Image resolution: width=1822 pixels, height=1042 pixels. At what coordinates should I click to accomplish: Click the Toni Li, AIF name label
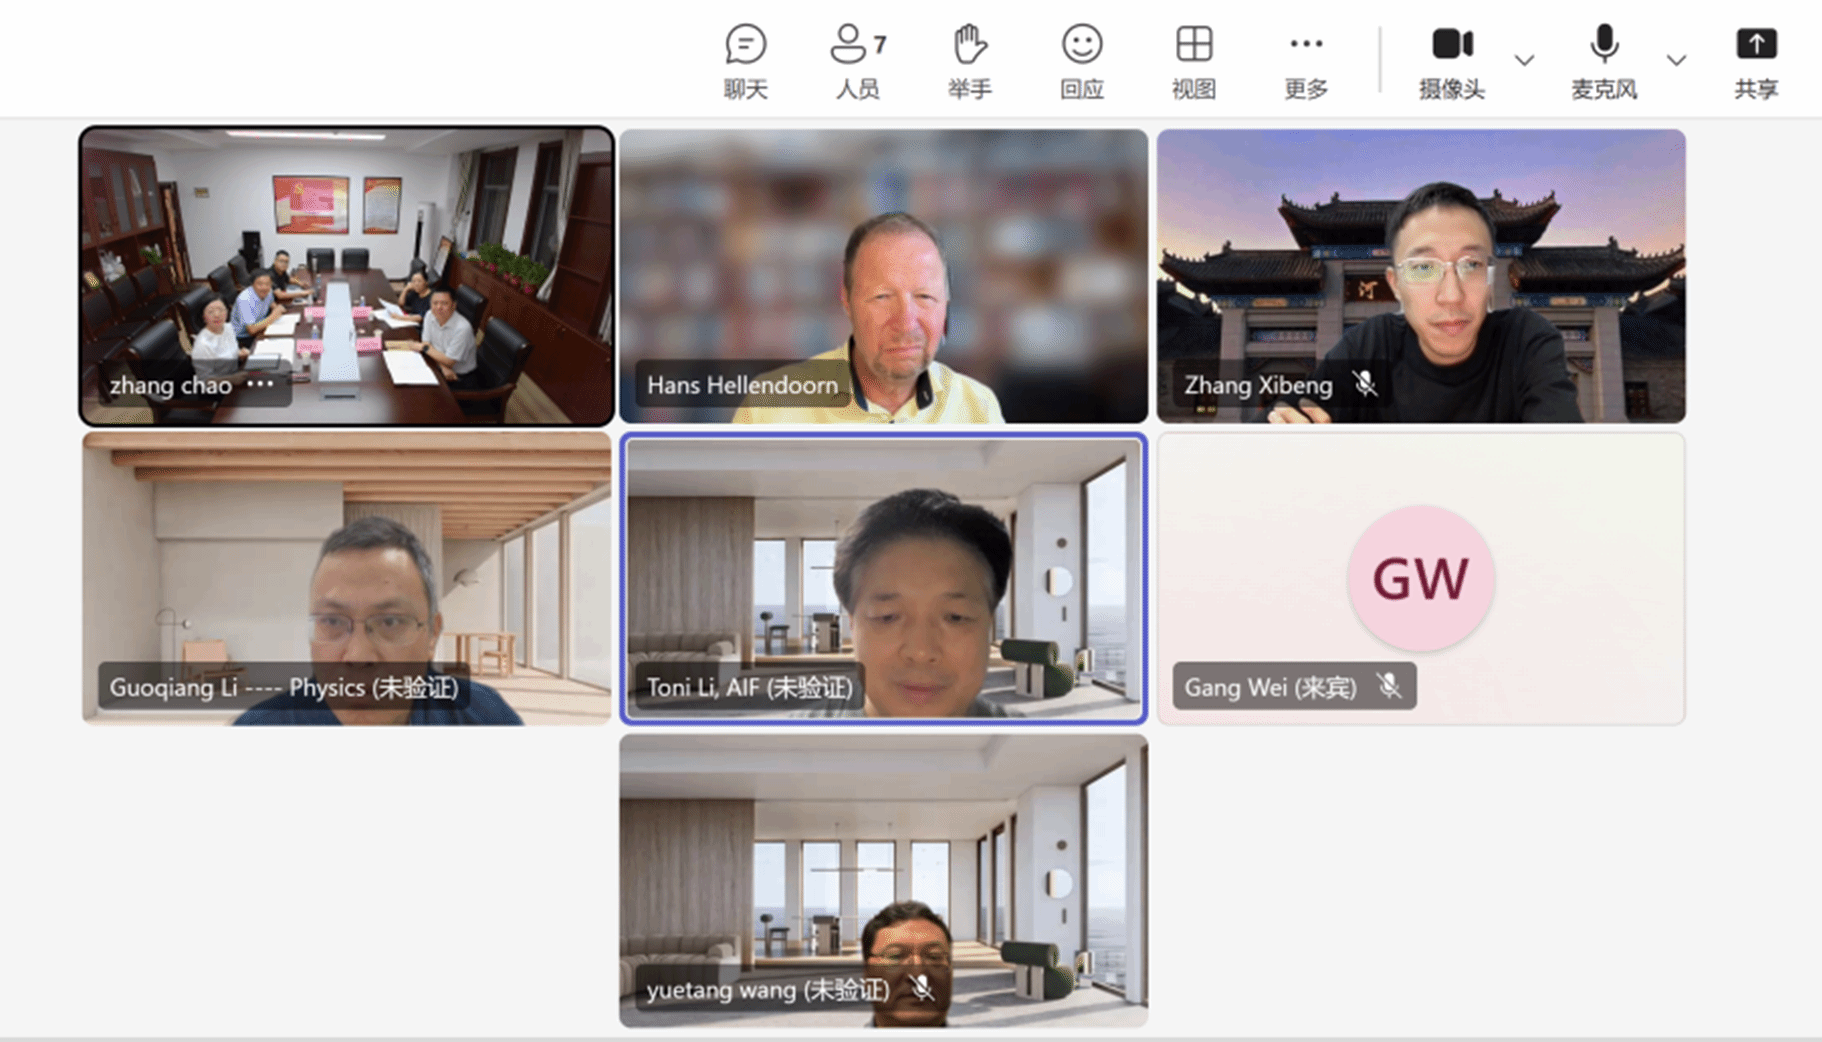(749, 687)
